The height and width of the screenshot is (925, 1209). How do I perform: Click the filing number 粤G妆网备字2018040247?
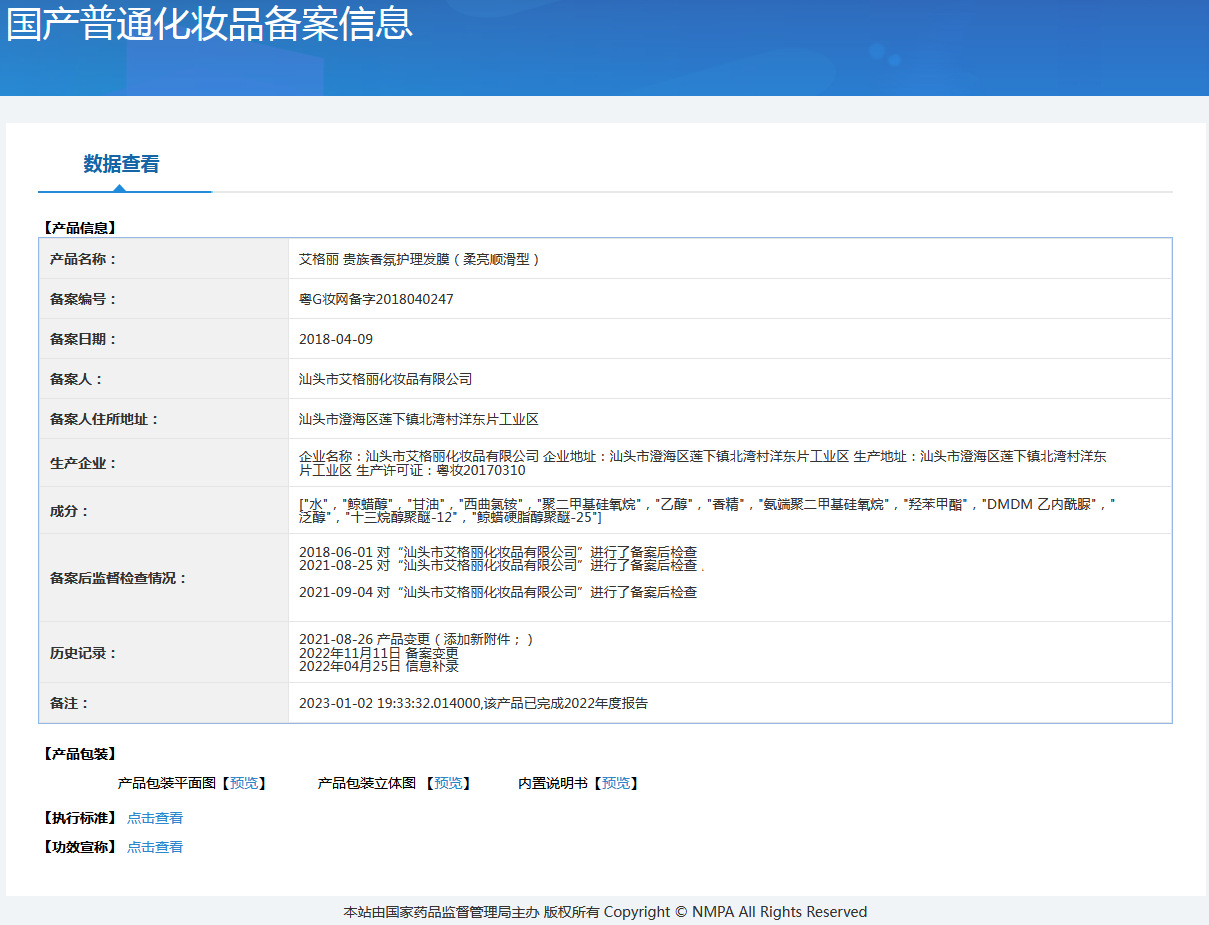pyautogui.click(x=376, y=299)
